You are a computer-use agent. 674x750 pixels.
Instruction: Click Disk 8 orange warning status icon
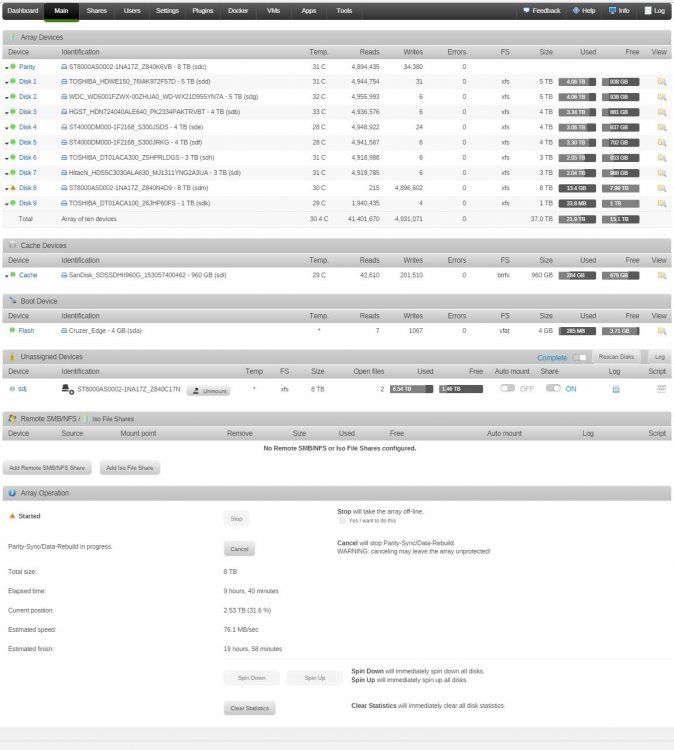pos(13,188)
